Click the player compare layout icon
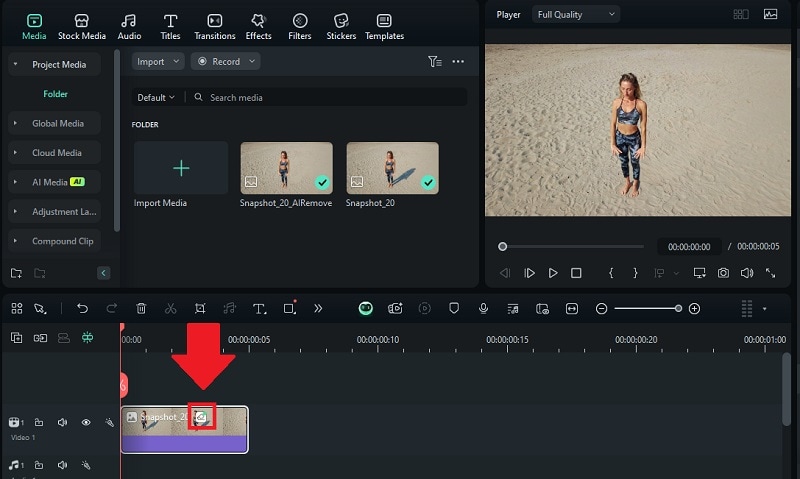 click(741, 14)
